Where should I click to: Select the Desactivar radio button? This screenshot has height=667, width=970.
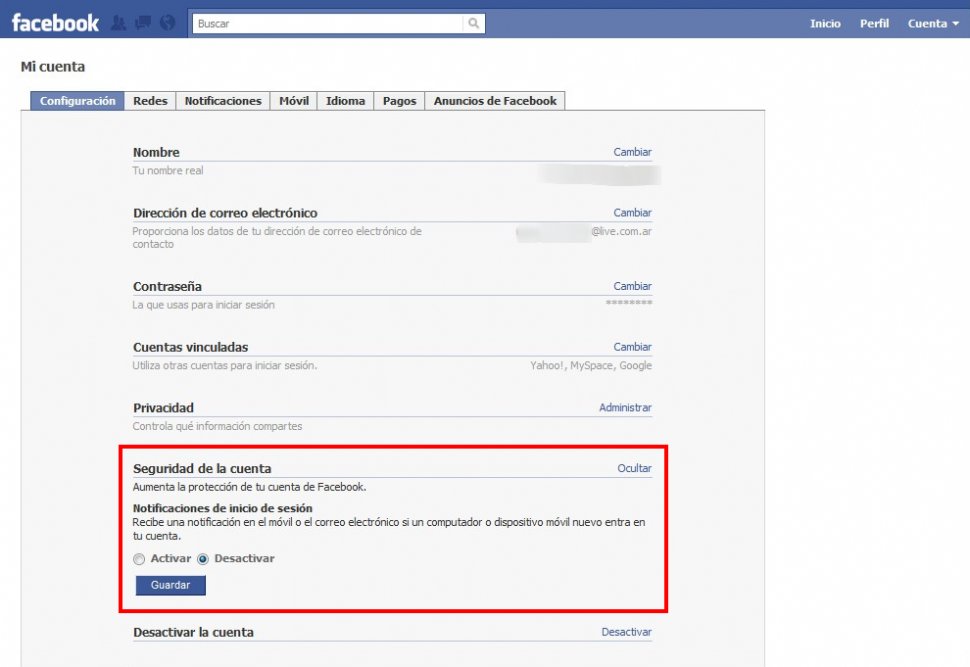tap(203, 559)
